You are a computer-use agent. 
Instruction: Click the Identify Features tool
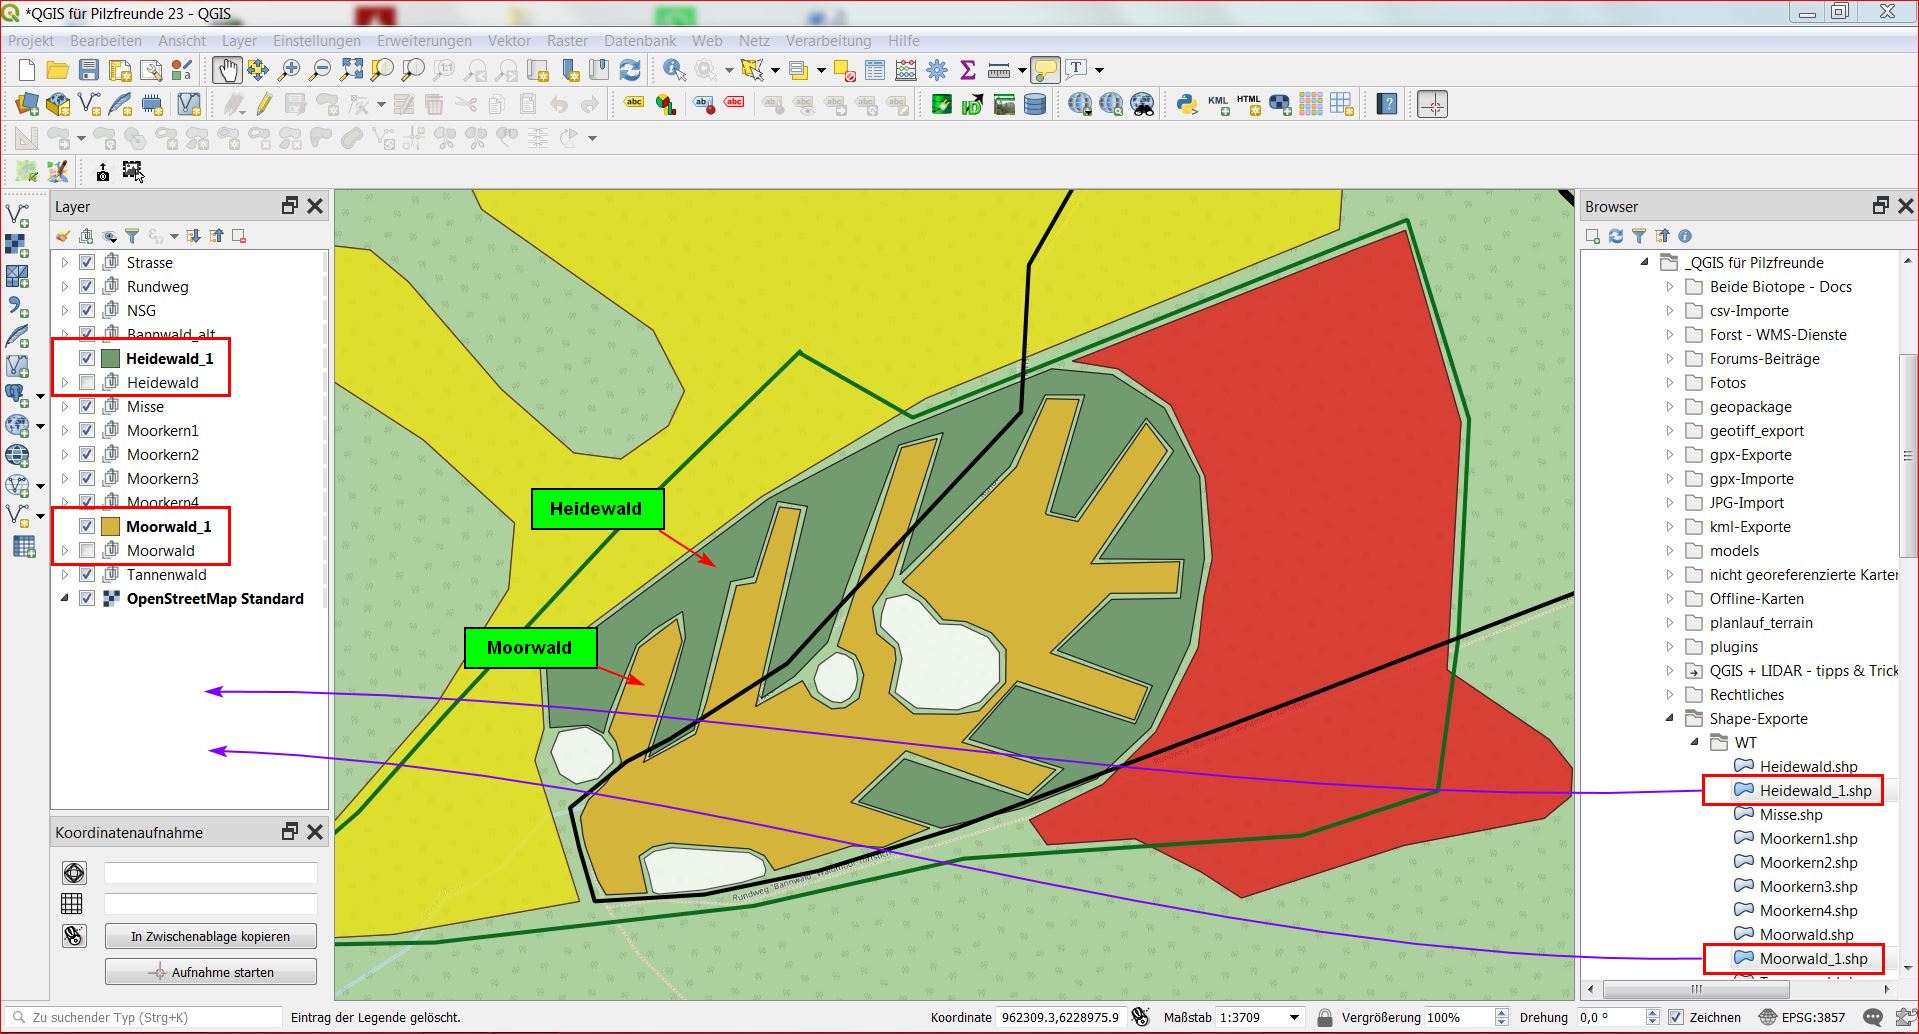674,70
